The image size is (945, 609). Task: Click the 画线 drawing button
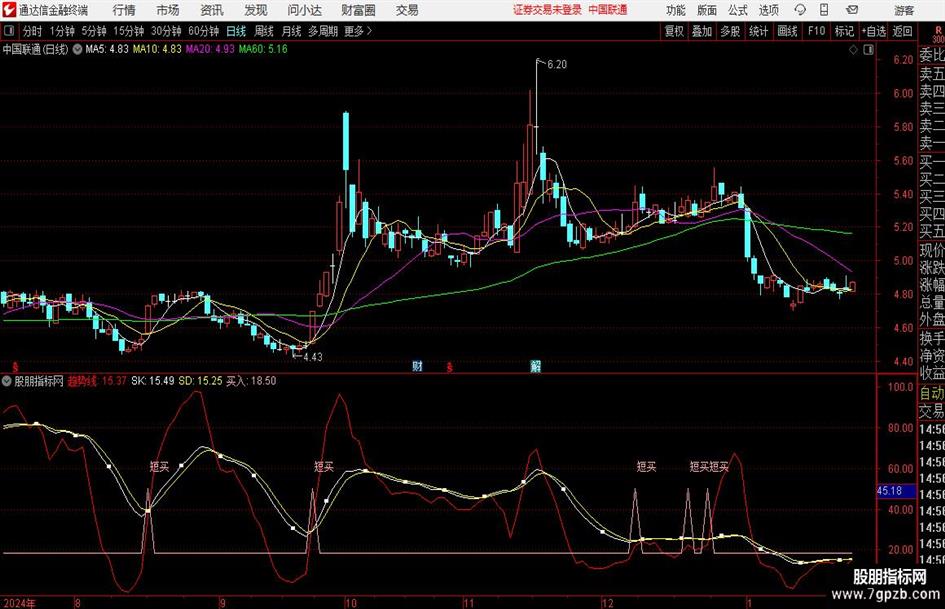[x=787, y=31]
